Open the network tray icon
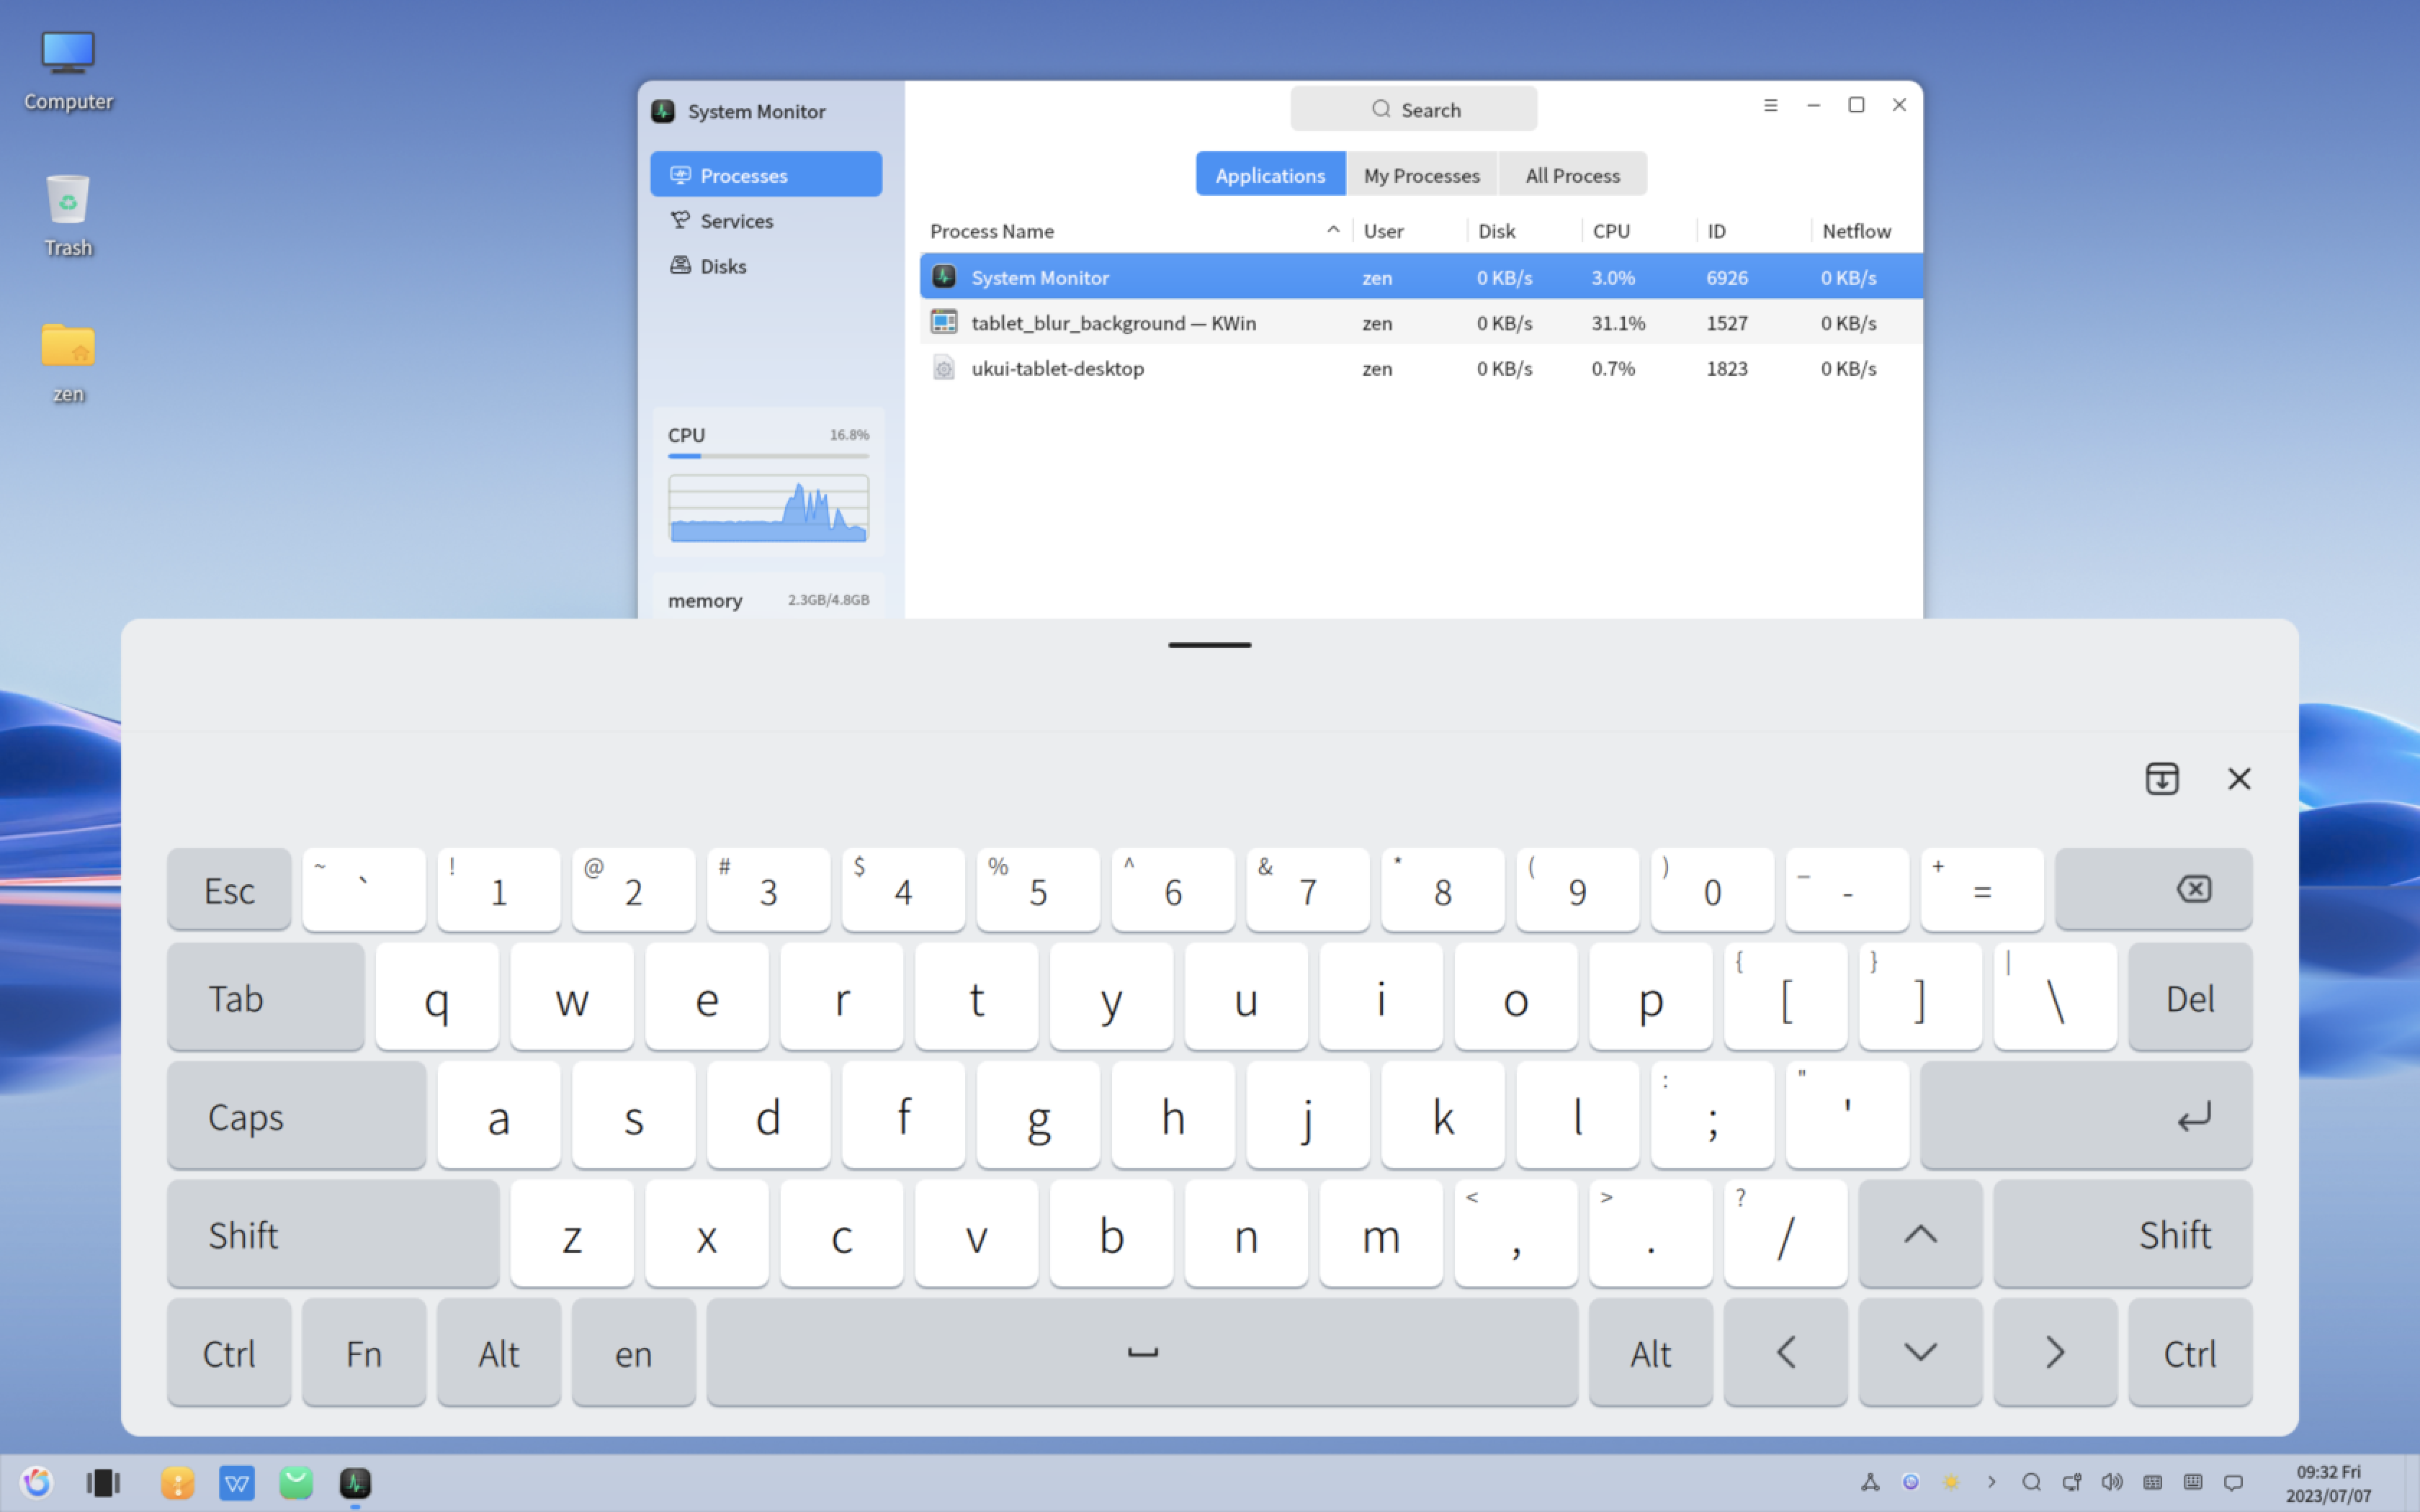Viewport: 2420px width, 1512px height. (2072, 1482)
